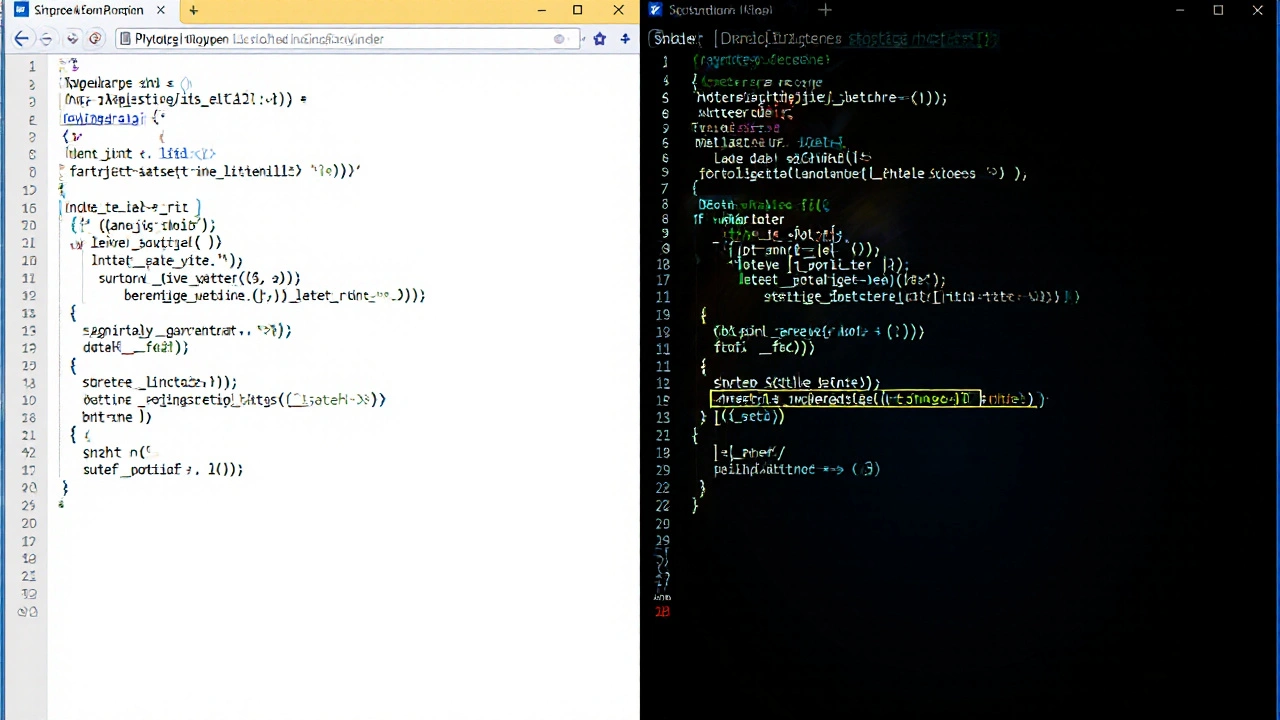
Task: Click the back navigation arrow in the browser
Action: tap(22, 38)
